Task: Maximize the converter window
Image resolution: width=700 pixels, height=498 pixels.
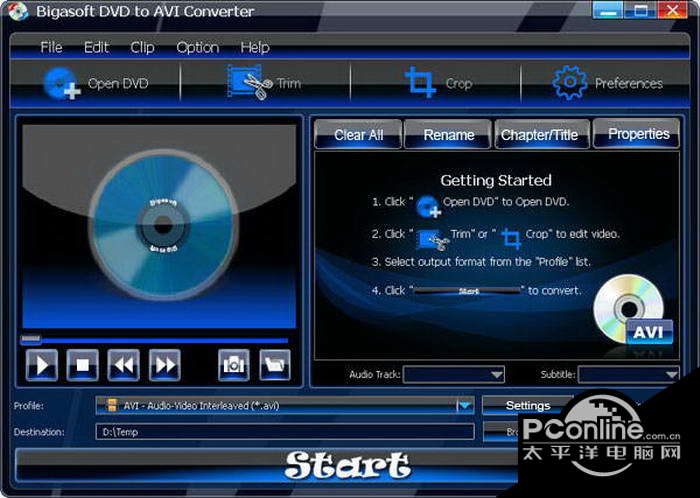Action: (641, 10)
